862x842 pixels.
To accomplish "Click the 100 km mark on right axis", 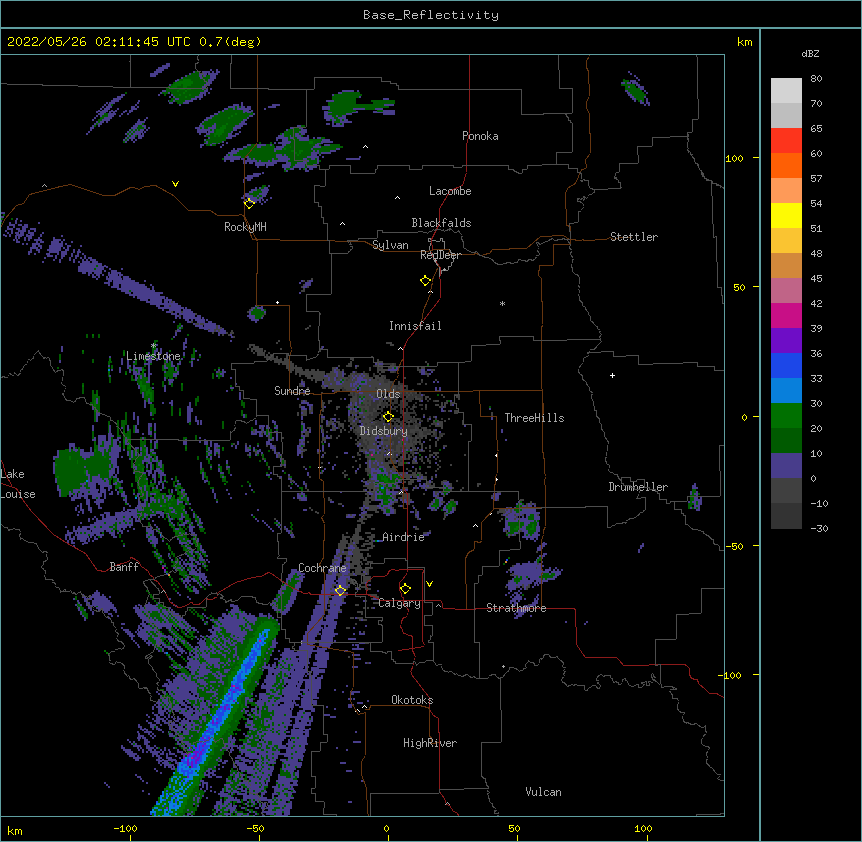I will tap(734, 158).
